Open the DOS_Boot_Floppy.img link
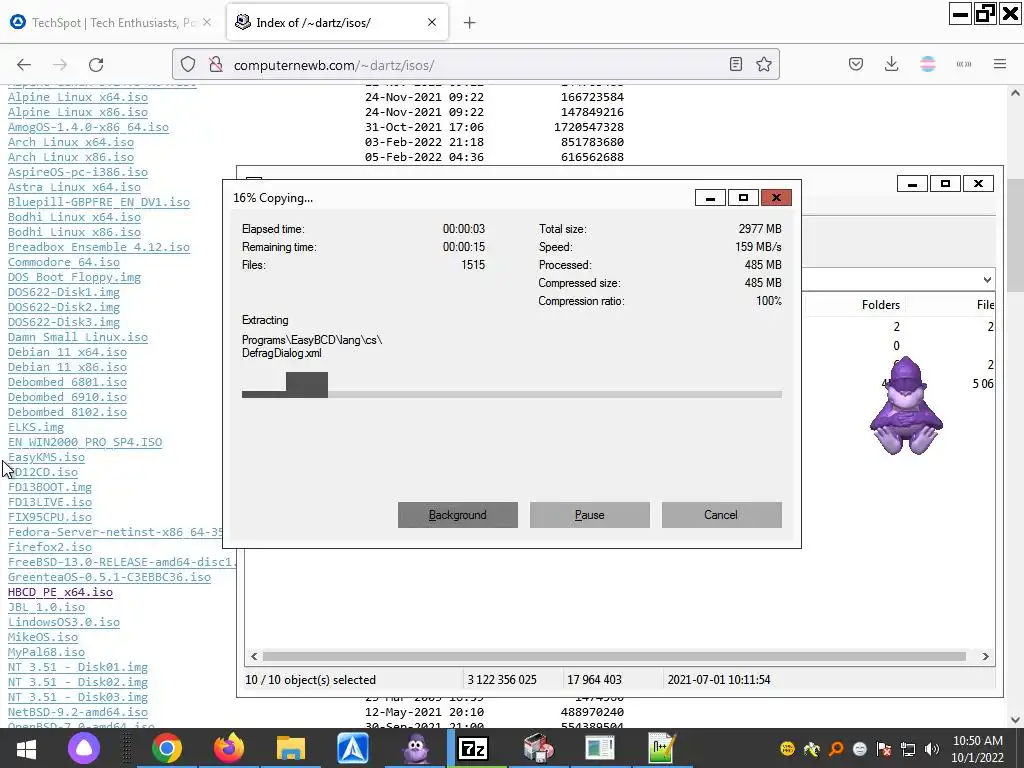The width and height of the screenshot is (1024, 768). 74,278
